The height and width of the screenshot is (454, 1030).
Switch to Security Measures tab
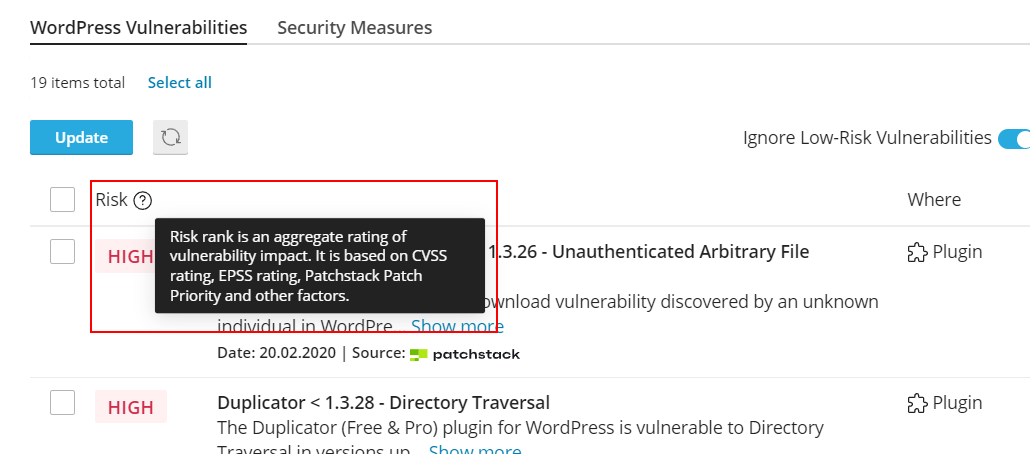click(x=355, y=27)
